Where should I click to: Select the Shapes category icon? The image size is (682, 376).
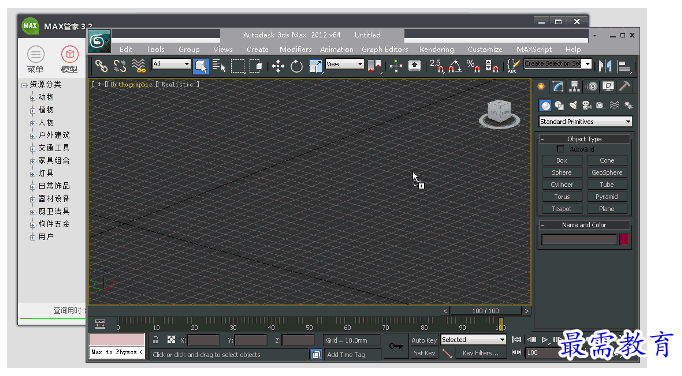click(559, 105)
